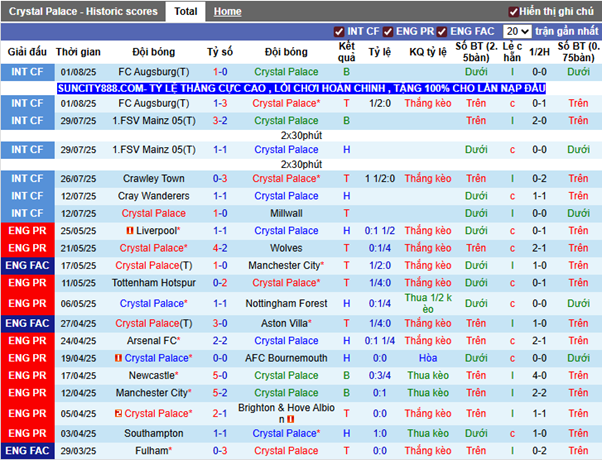Screen dimensions: 602x460
Task: Click half-time score 2-2
Action: pos(539,393)
